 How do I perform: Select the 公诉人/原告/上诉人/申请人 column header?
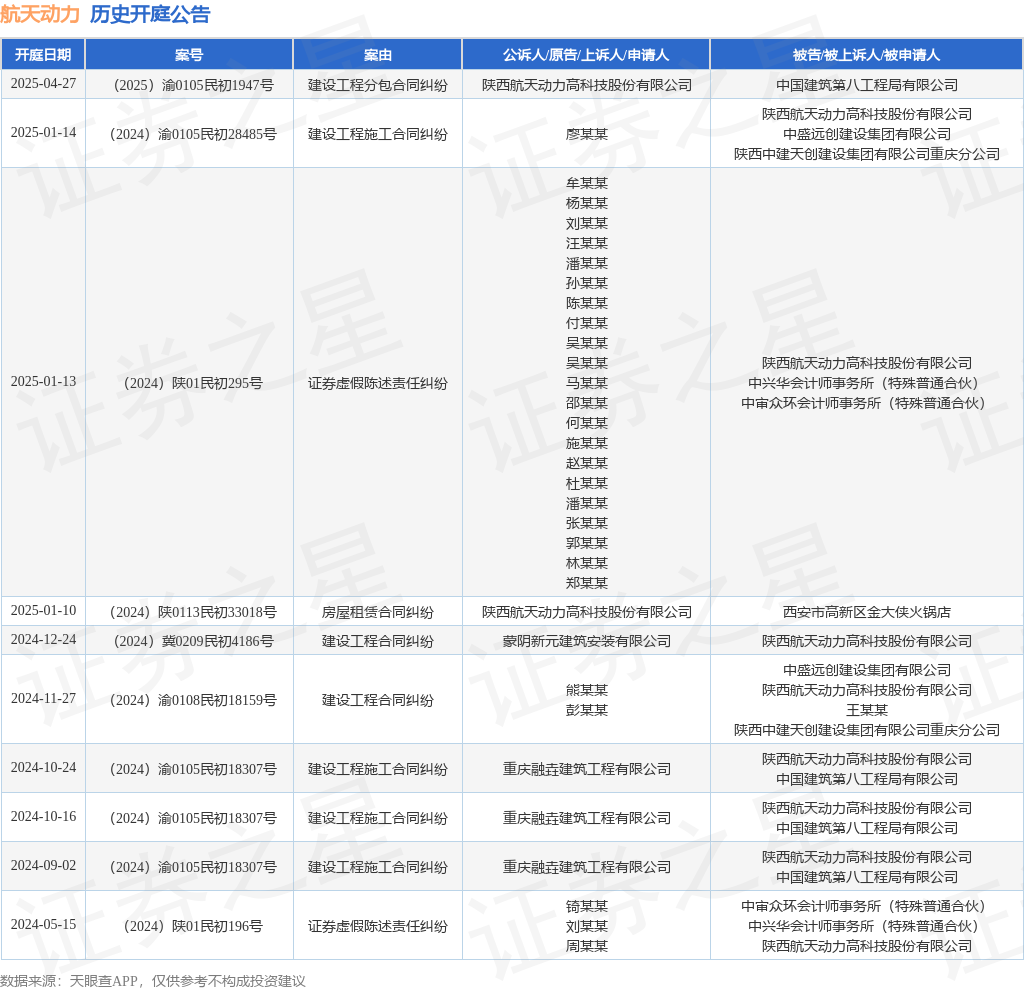(586, 55)
